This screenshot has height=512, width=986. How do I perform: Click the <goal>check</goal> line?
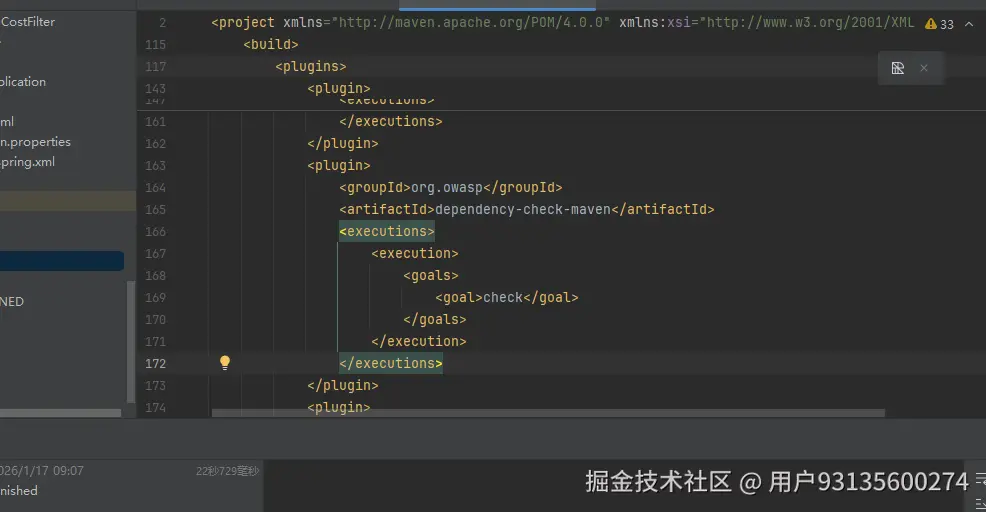tap(506, 298)
